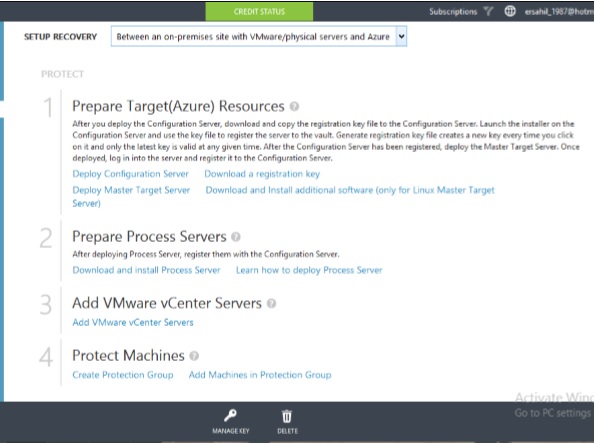Click help icon beside Prepare Target(Azure) Resources
This screenshot has width=595, height=443.
tap(294, 106)
